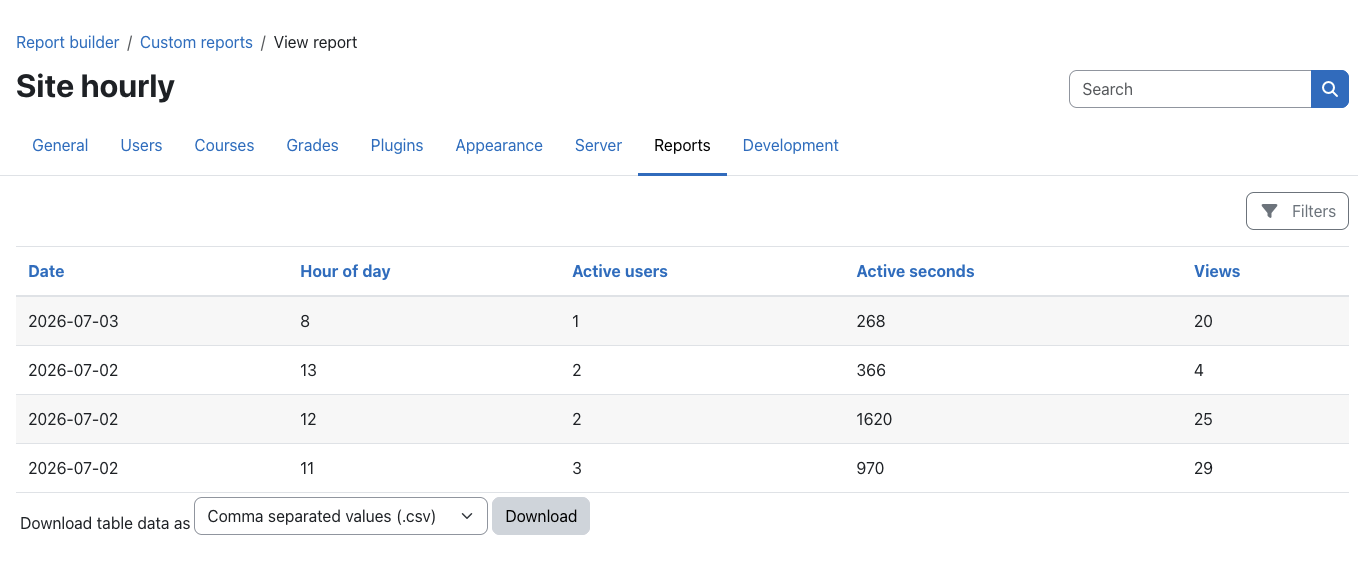Click views value 20

click(1203, 321)
